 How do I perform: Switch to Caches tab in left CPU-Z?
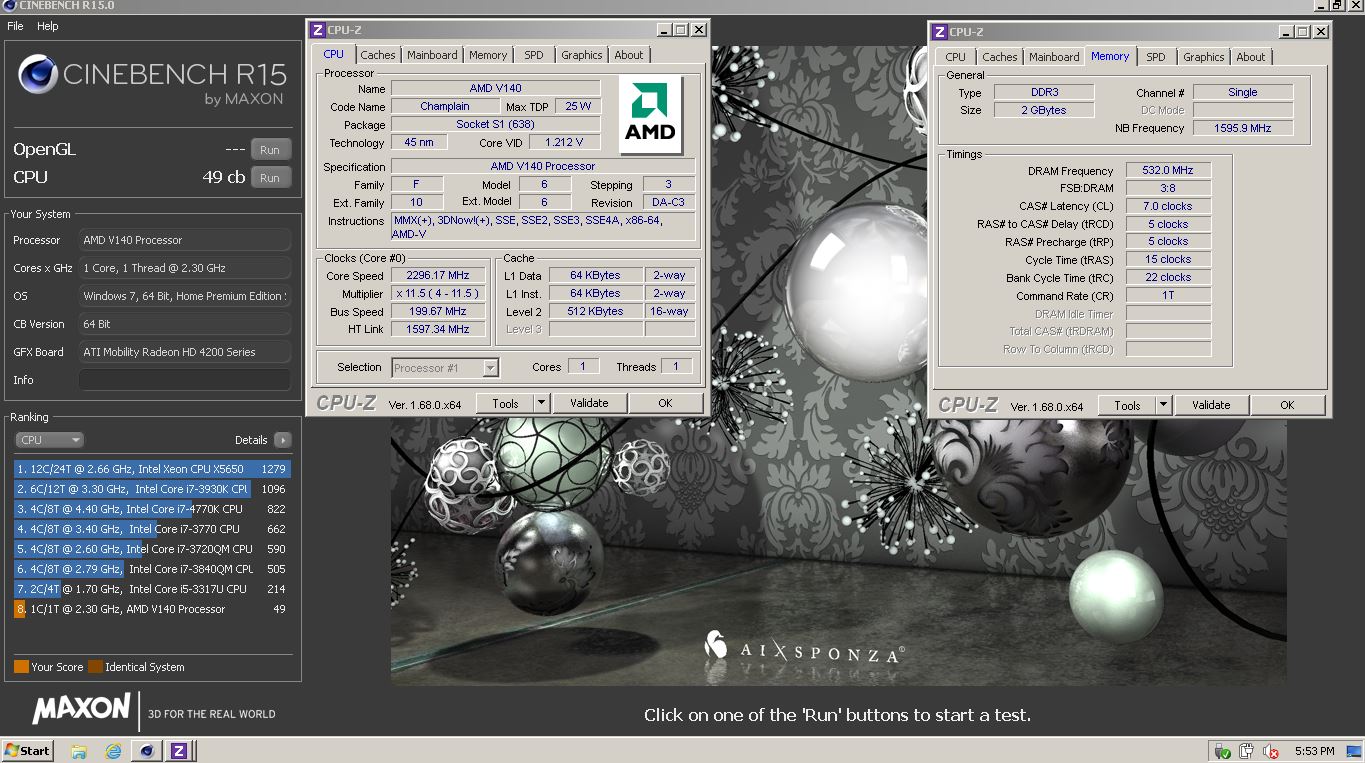coord(378,55)
